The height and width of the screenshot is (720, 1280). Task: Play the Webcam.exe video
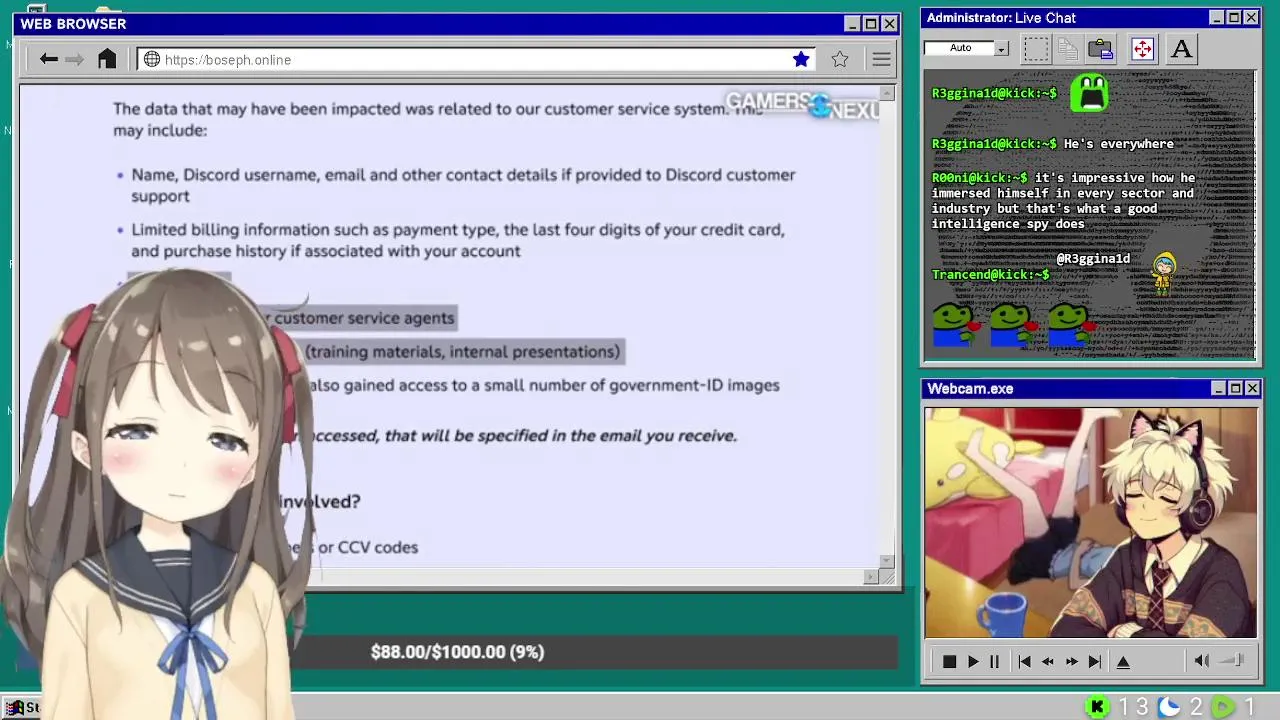[972, 661]
